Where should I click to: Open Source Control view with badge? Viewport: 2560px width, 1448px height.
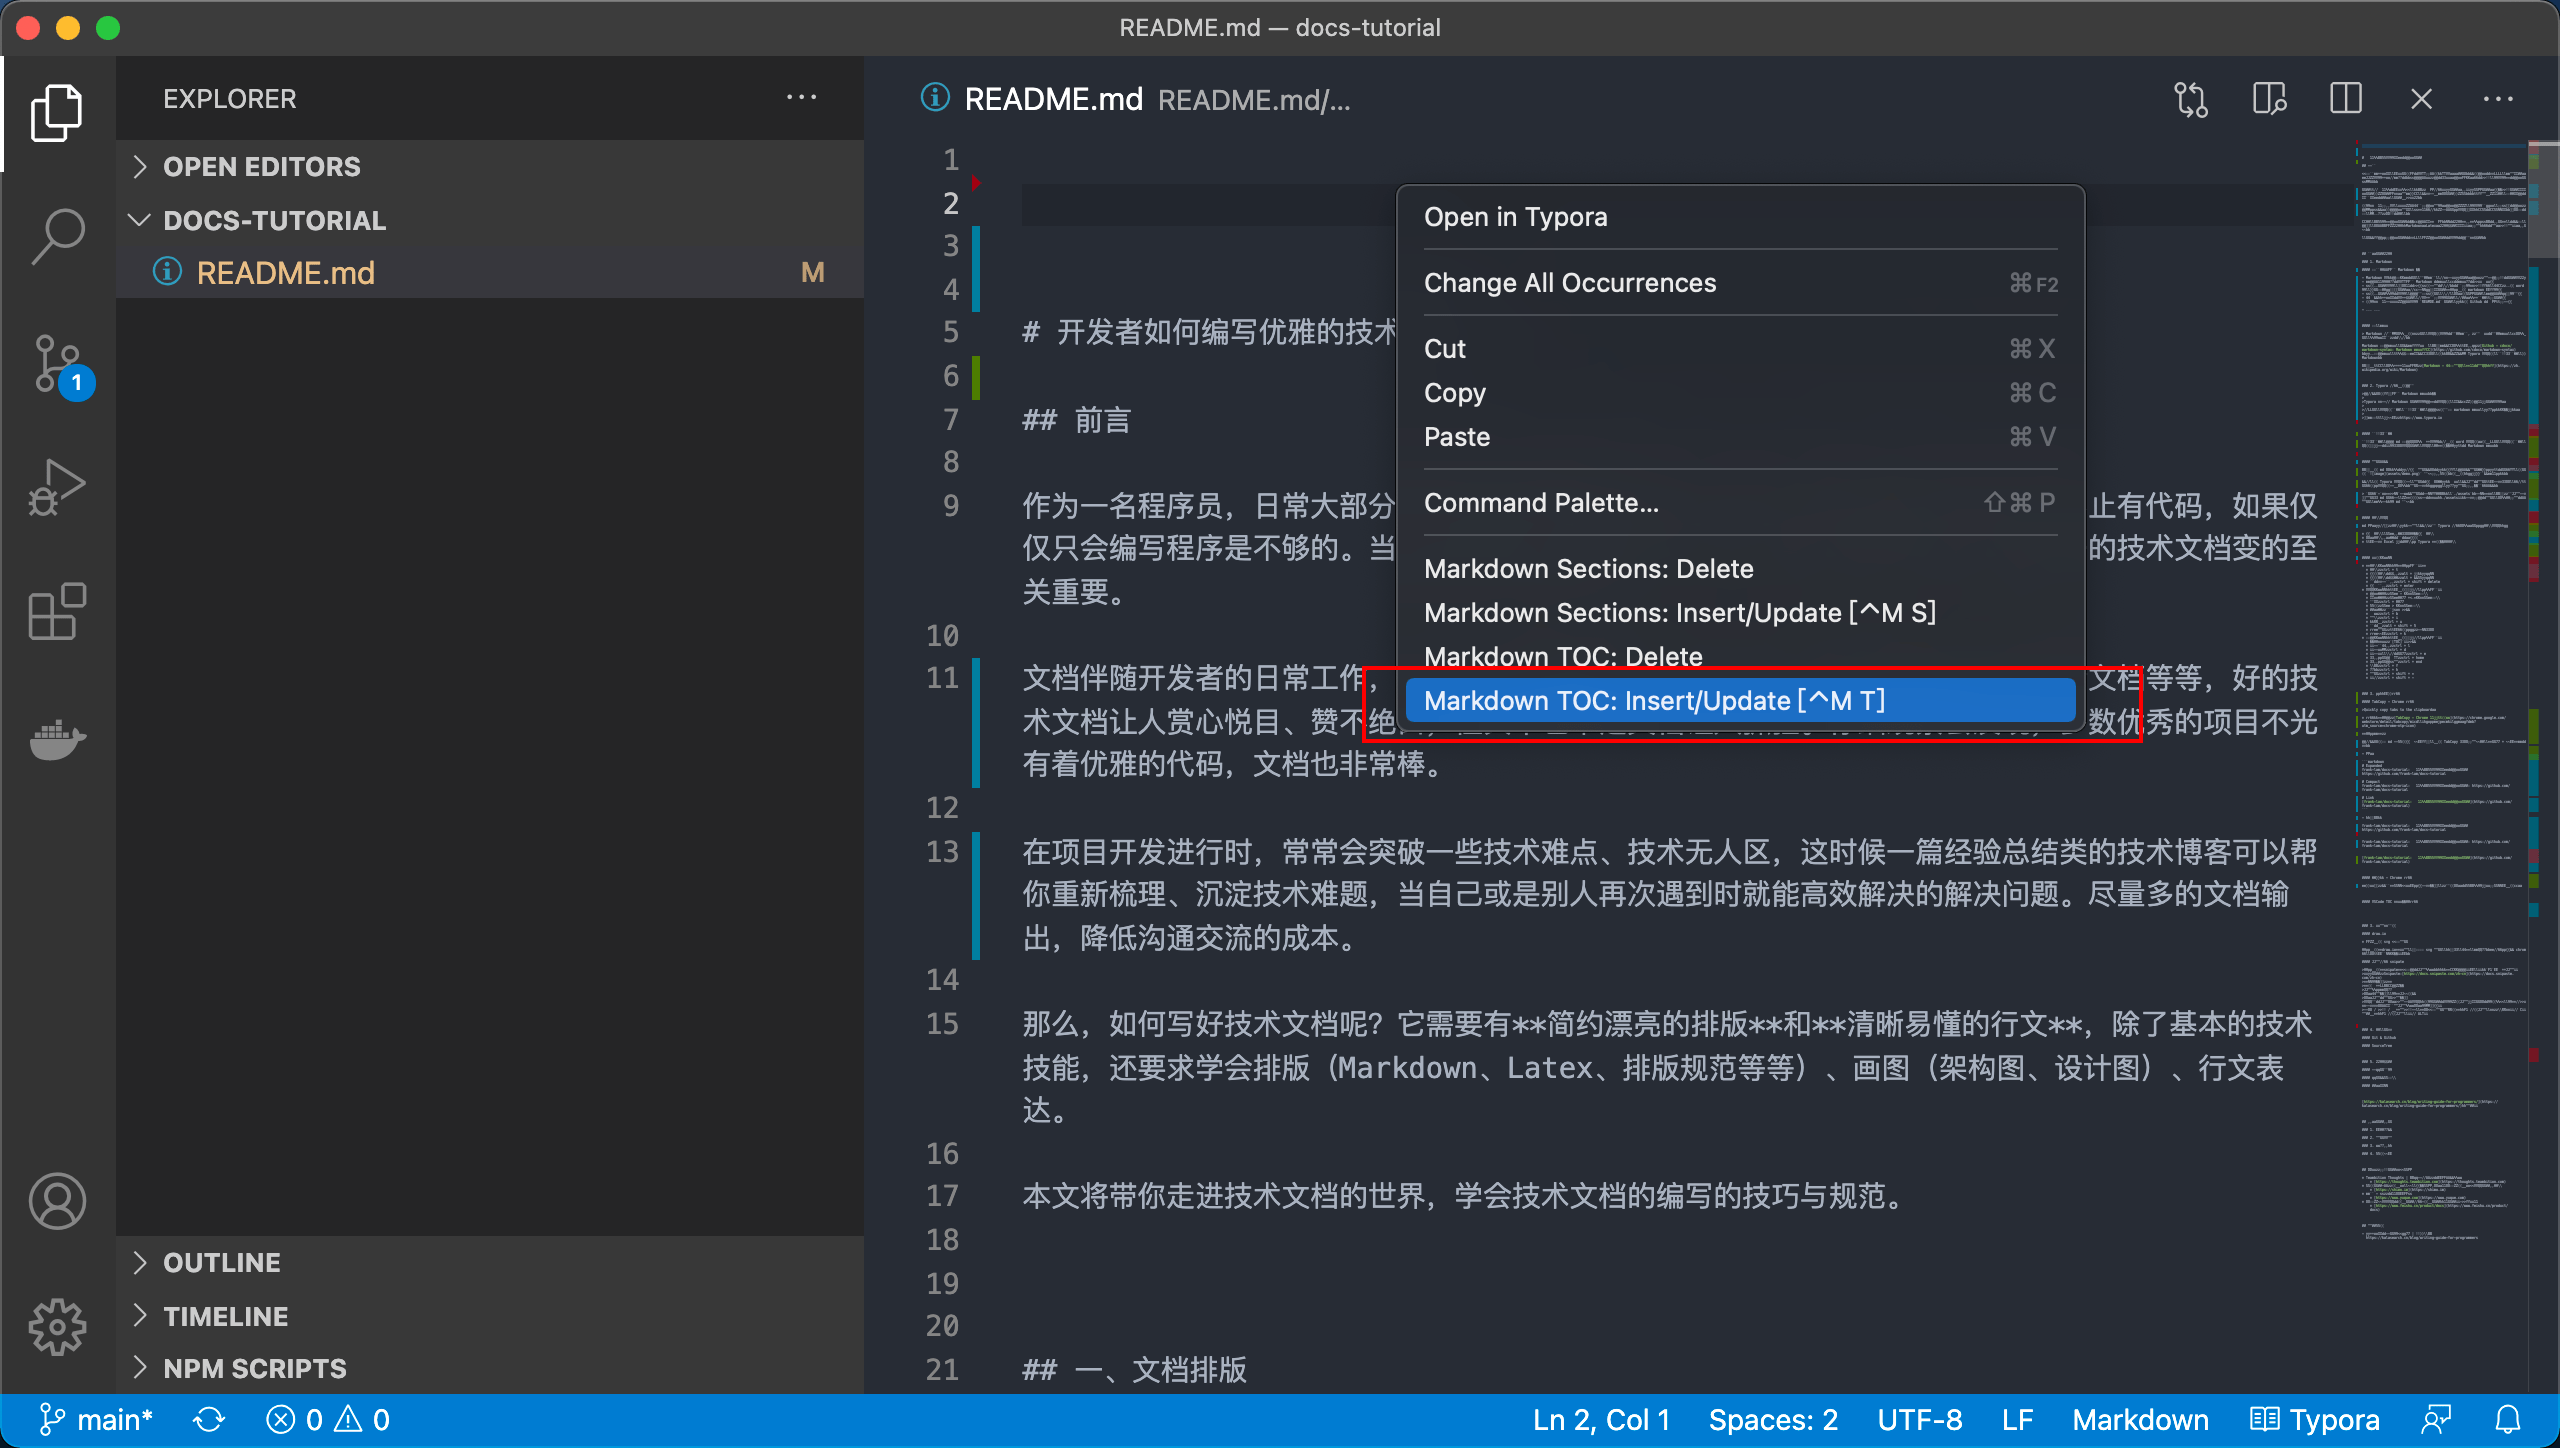click(x=58, y=363)
